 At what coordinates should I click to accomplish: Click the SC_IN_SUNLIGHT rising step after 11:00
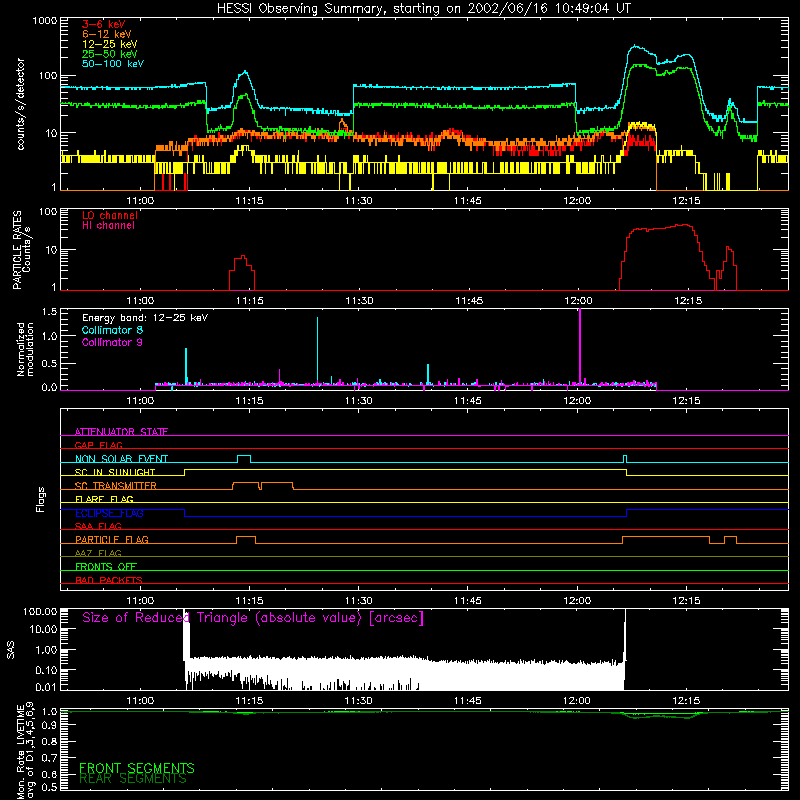click(x=184, y=472)
